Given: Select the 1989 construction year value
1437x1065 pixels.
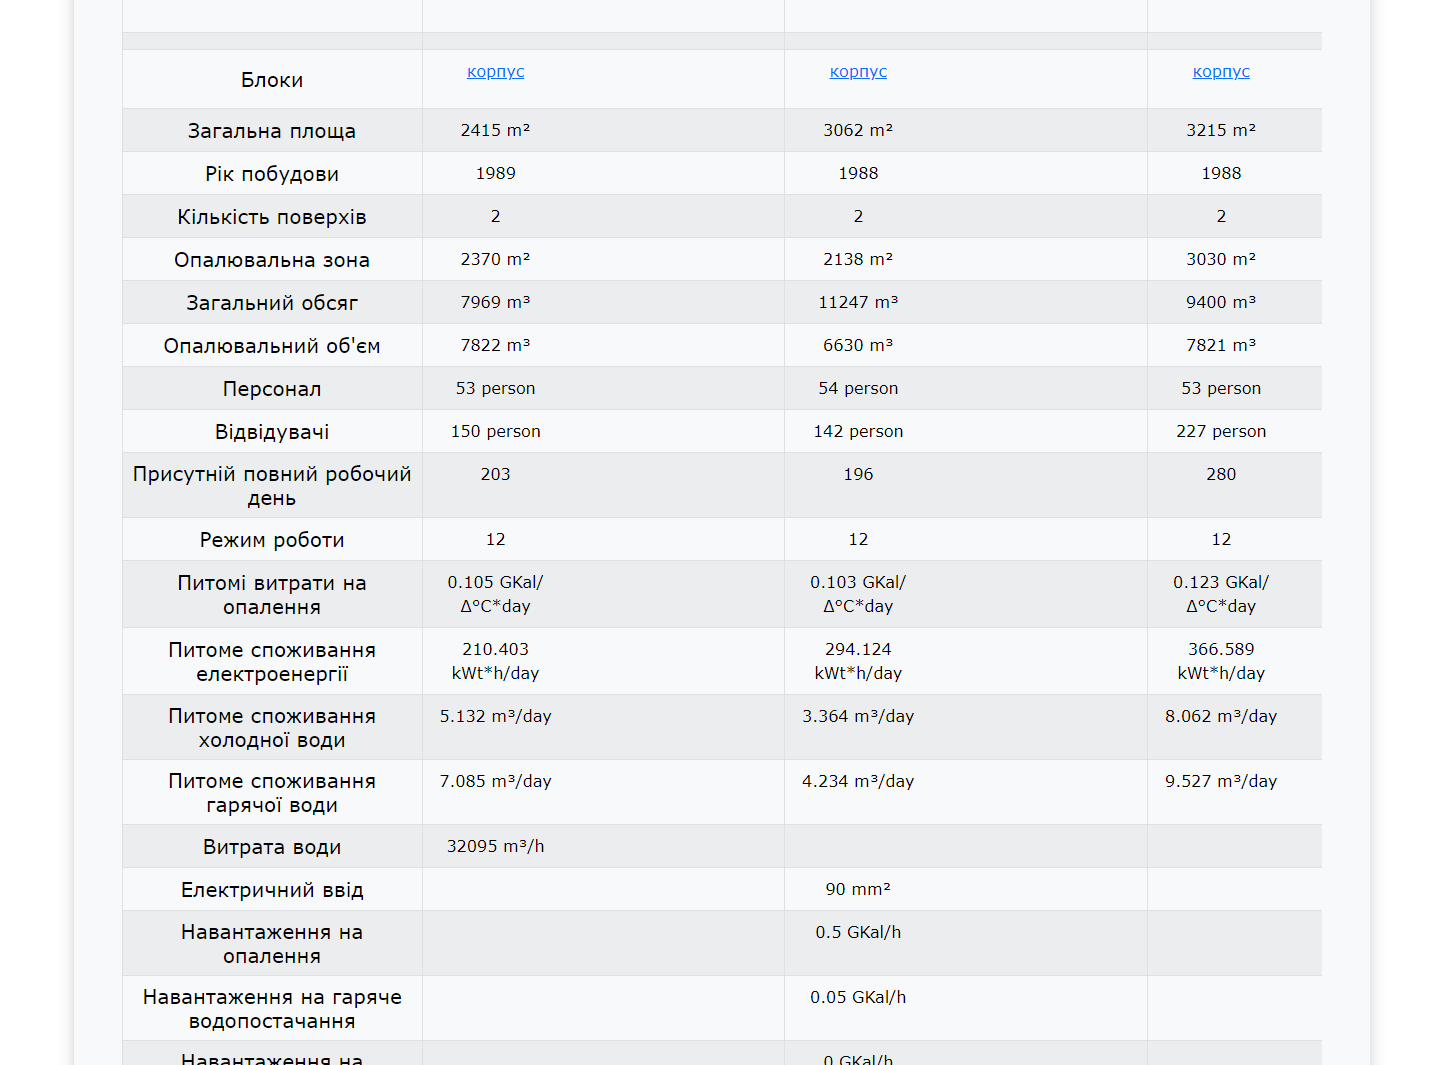Looking at the screenshot, I should (x=495, y=173).
